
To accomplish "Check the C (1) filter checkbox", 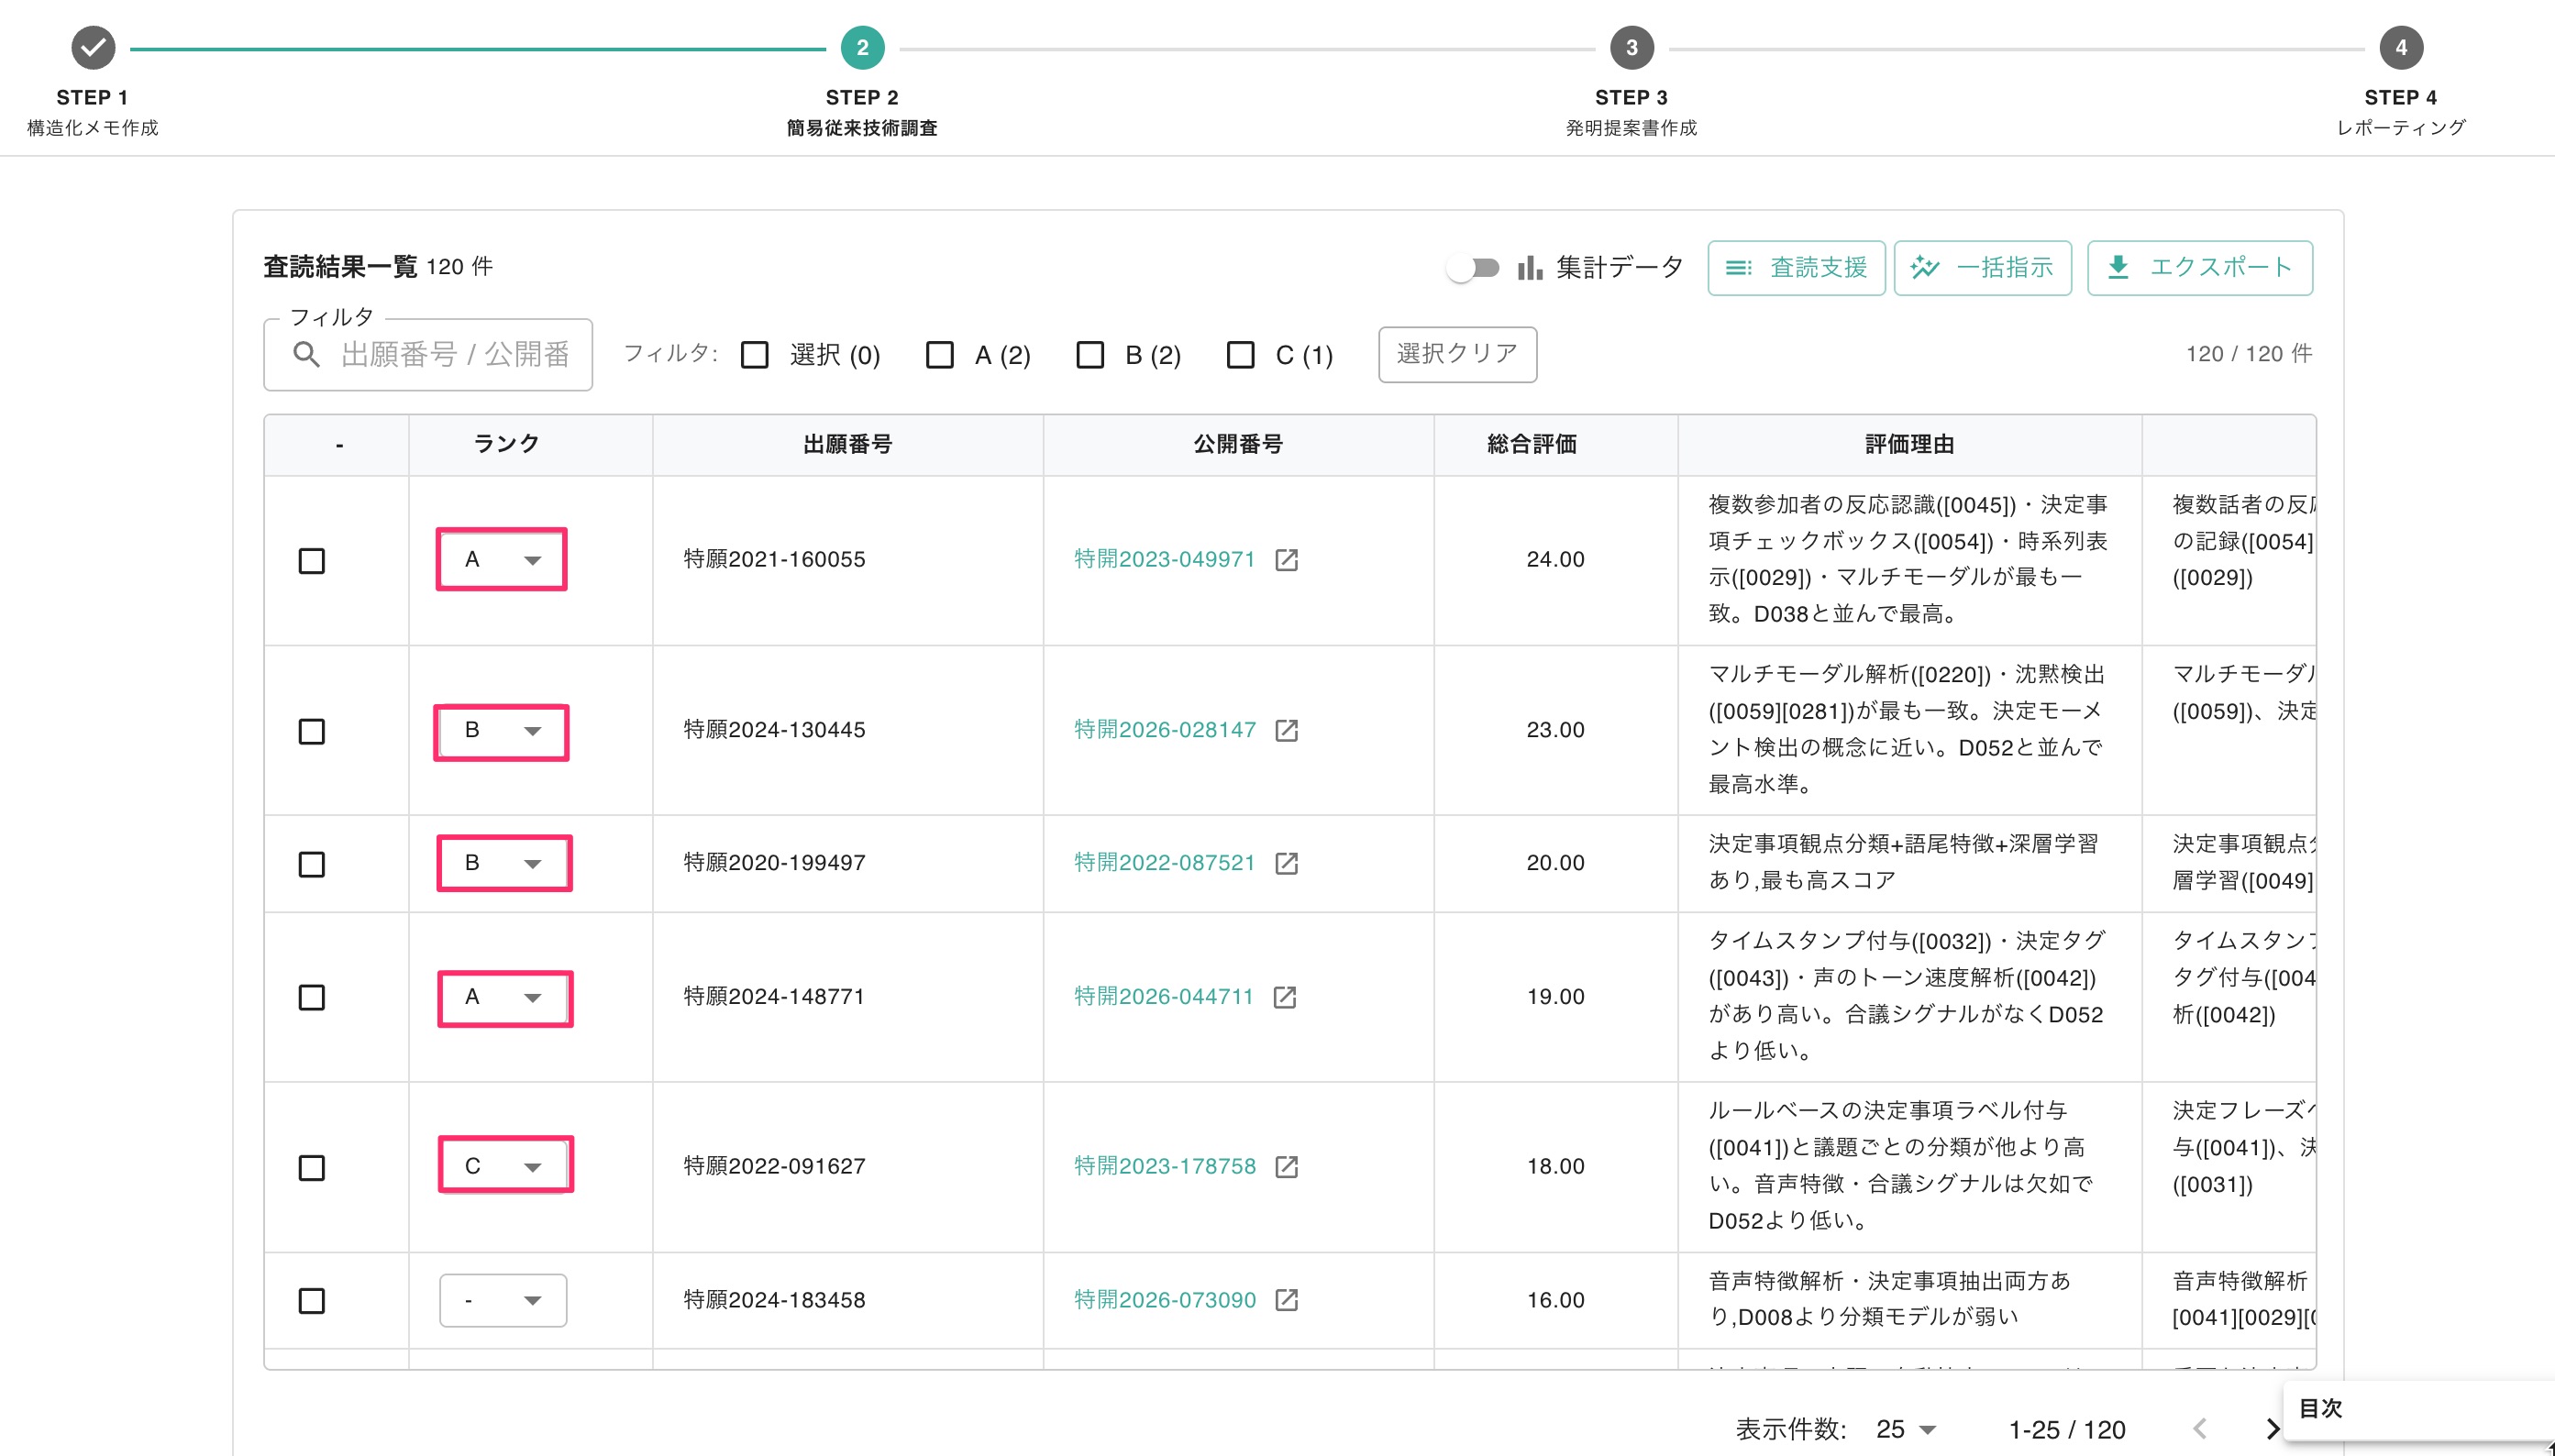I will point(1240,355).
